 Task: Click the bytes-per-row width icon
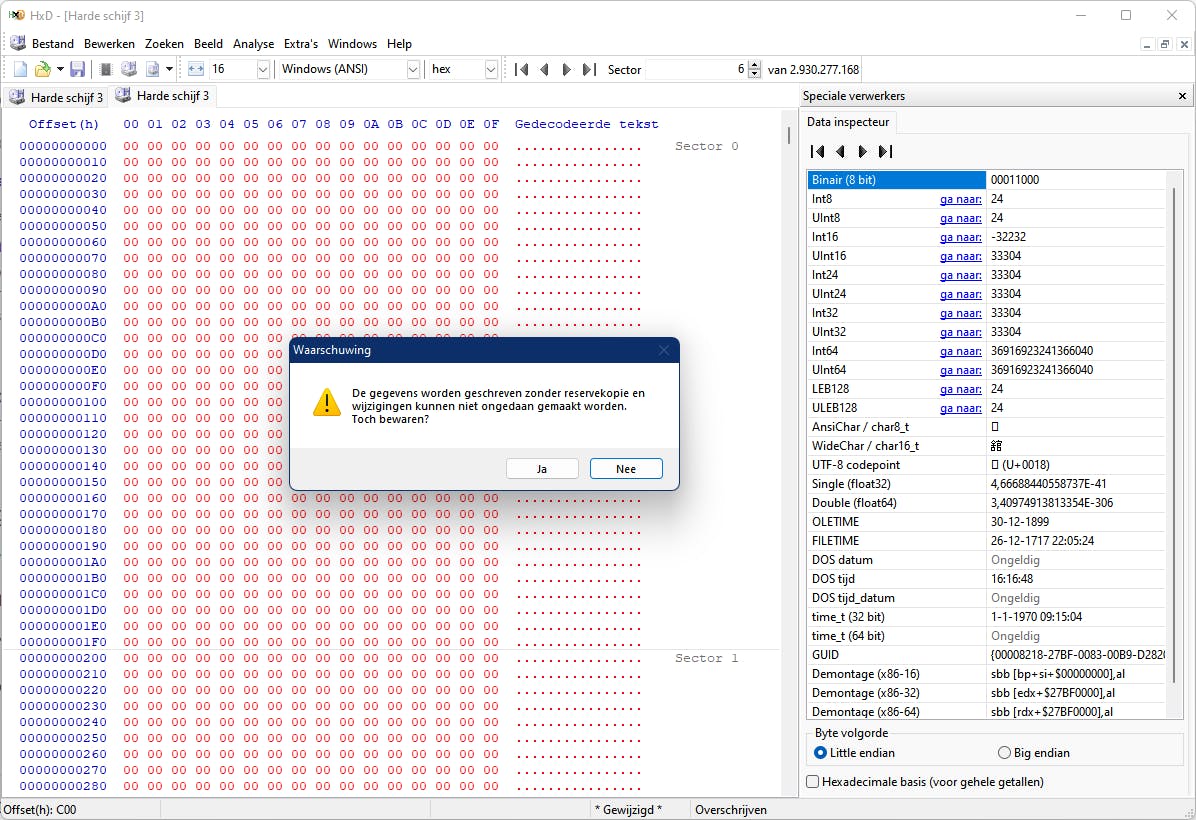click(196, 69)
